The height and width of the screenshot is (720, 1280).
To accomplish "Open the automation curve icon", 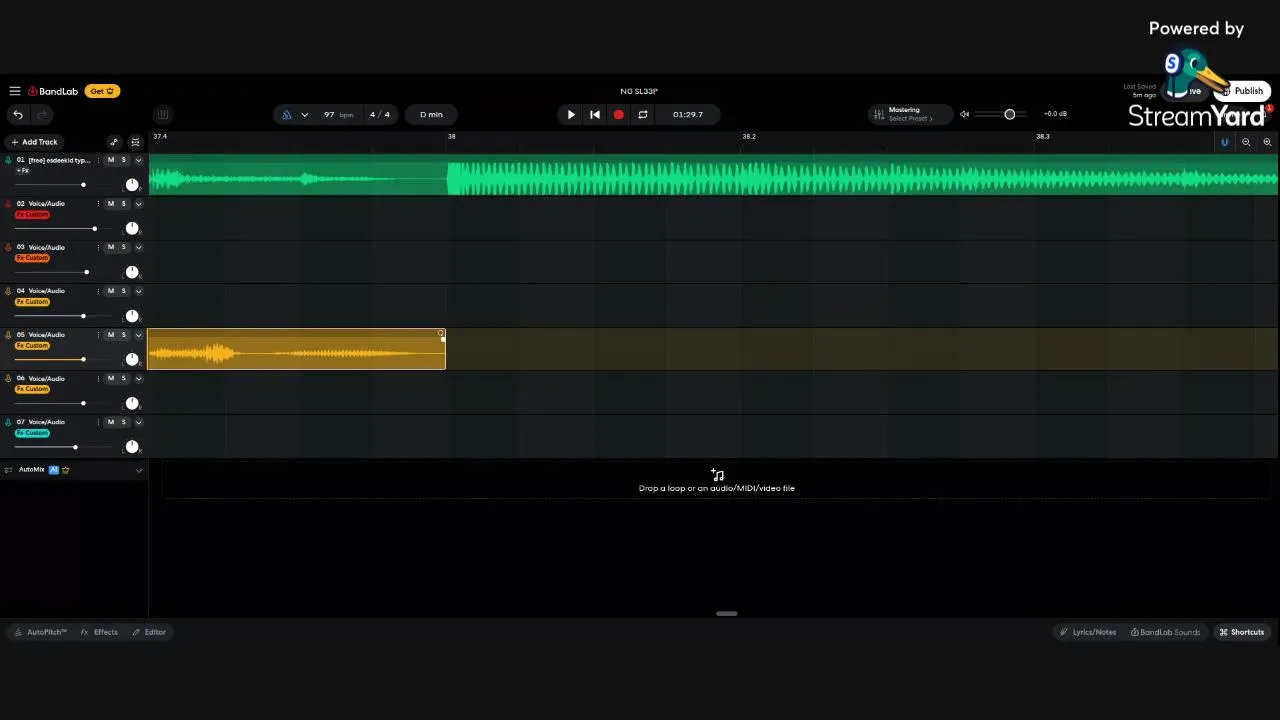I will (x=114, y=142).
